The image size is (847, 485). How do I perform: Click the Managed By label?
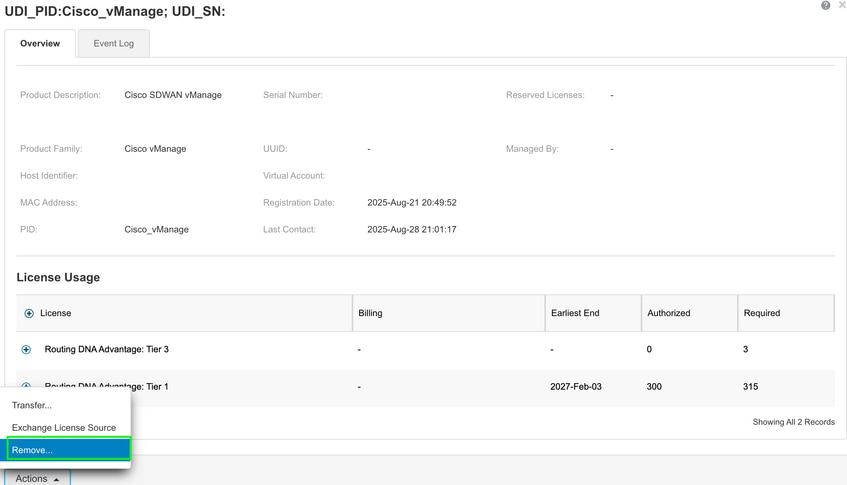coord(532,149)
